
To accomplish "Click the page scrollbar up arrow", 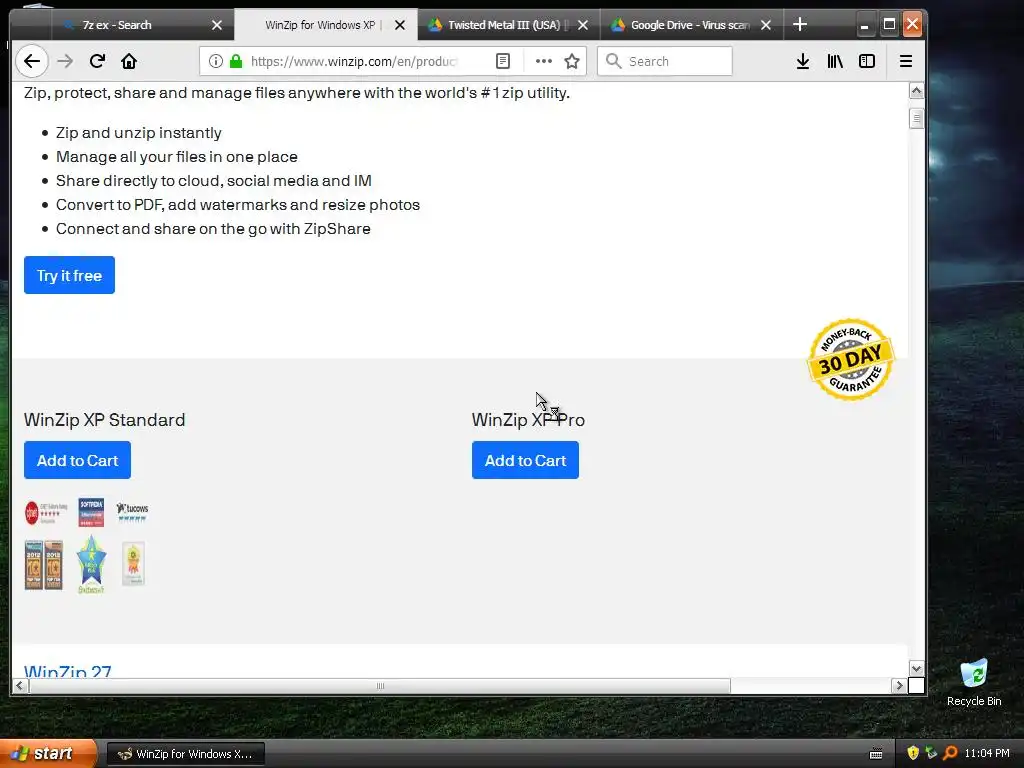I will 916,91.
